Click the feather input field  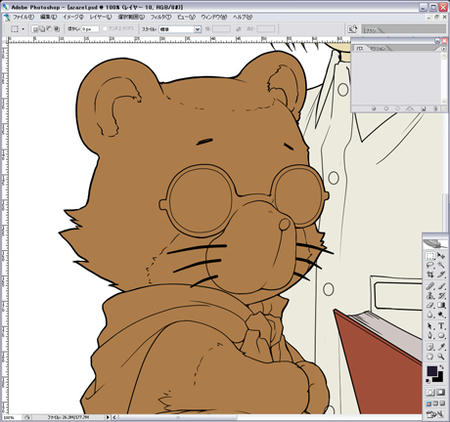point(89,29)
